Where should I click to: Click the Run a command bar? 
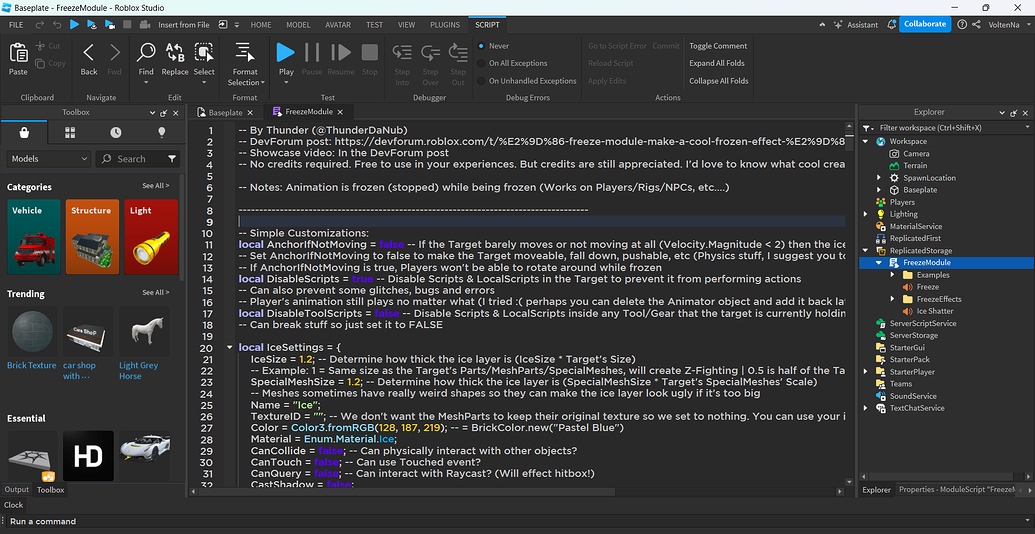pyautogui.click(x=518, y=521)
